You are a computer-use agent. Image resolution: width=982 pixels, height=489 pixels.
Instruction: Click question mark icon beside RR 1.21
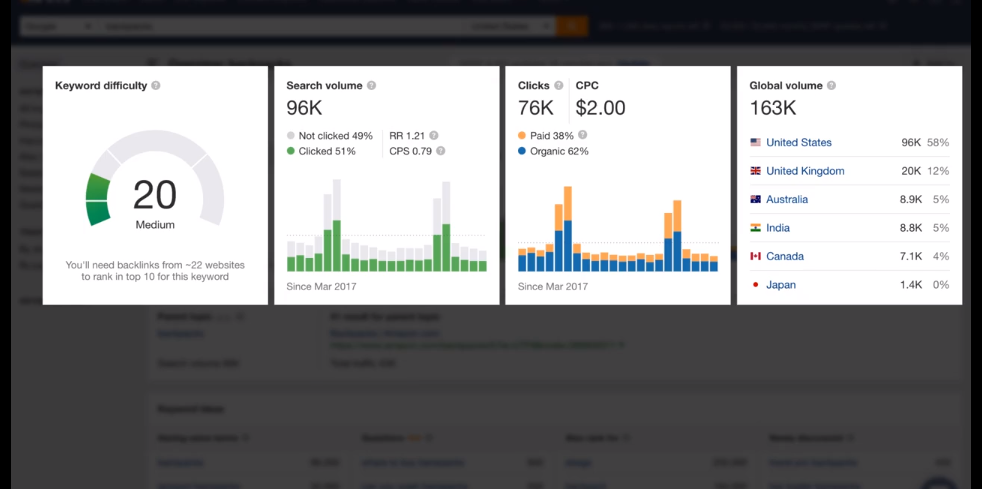433,136
